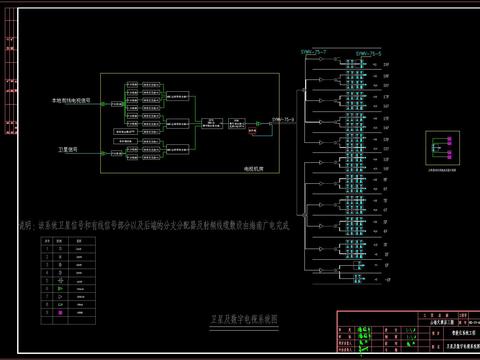Click the magenta TV outlet symbol in legend
The height and width of the screenshot is (360, 480).
coord(60,313)
